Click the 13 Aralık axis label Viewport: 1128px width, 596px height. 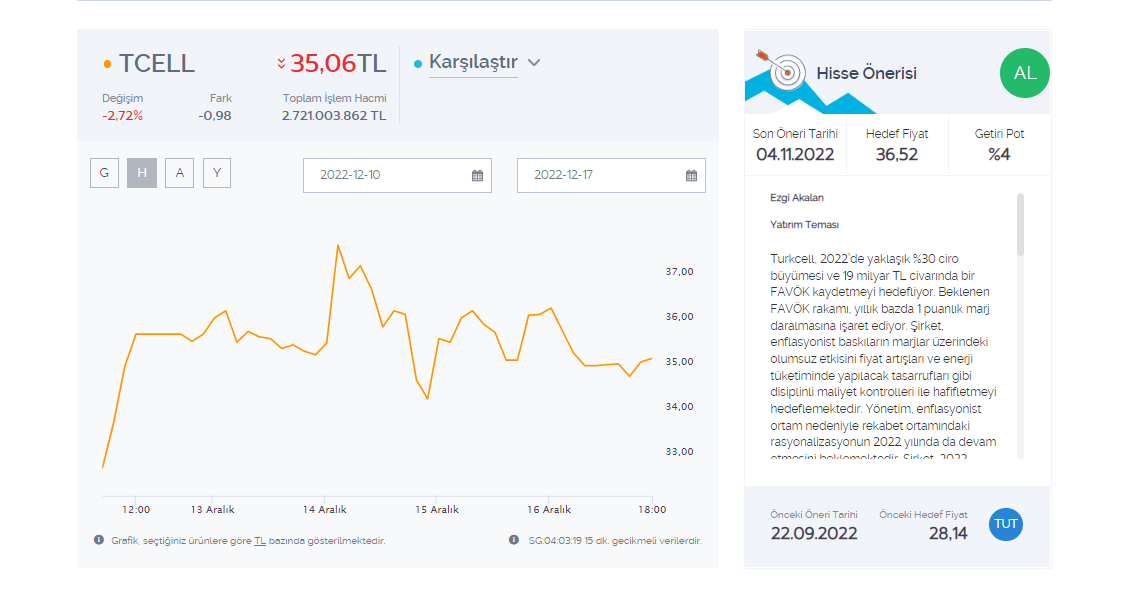pos(212,510)
